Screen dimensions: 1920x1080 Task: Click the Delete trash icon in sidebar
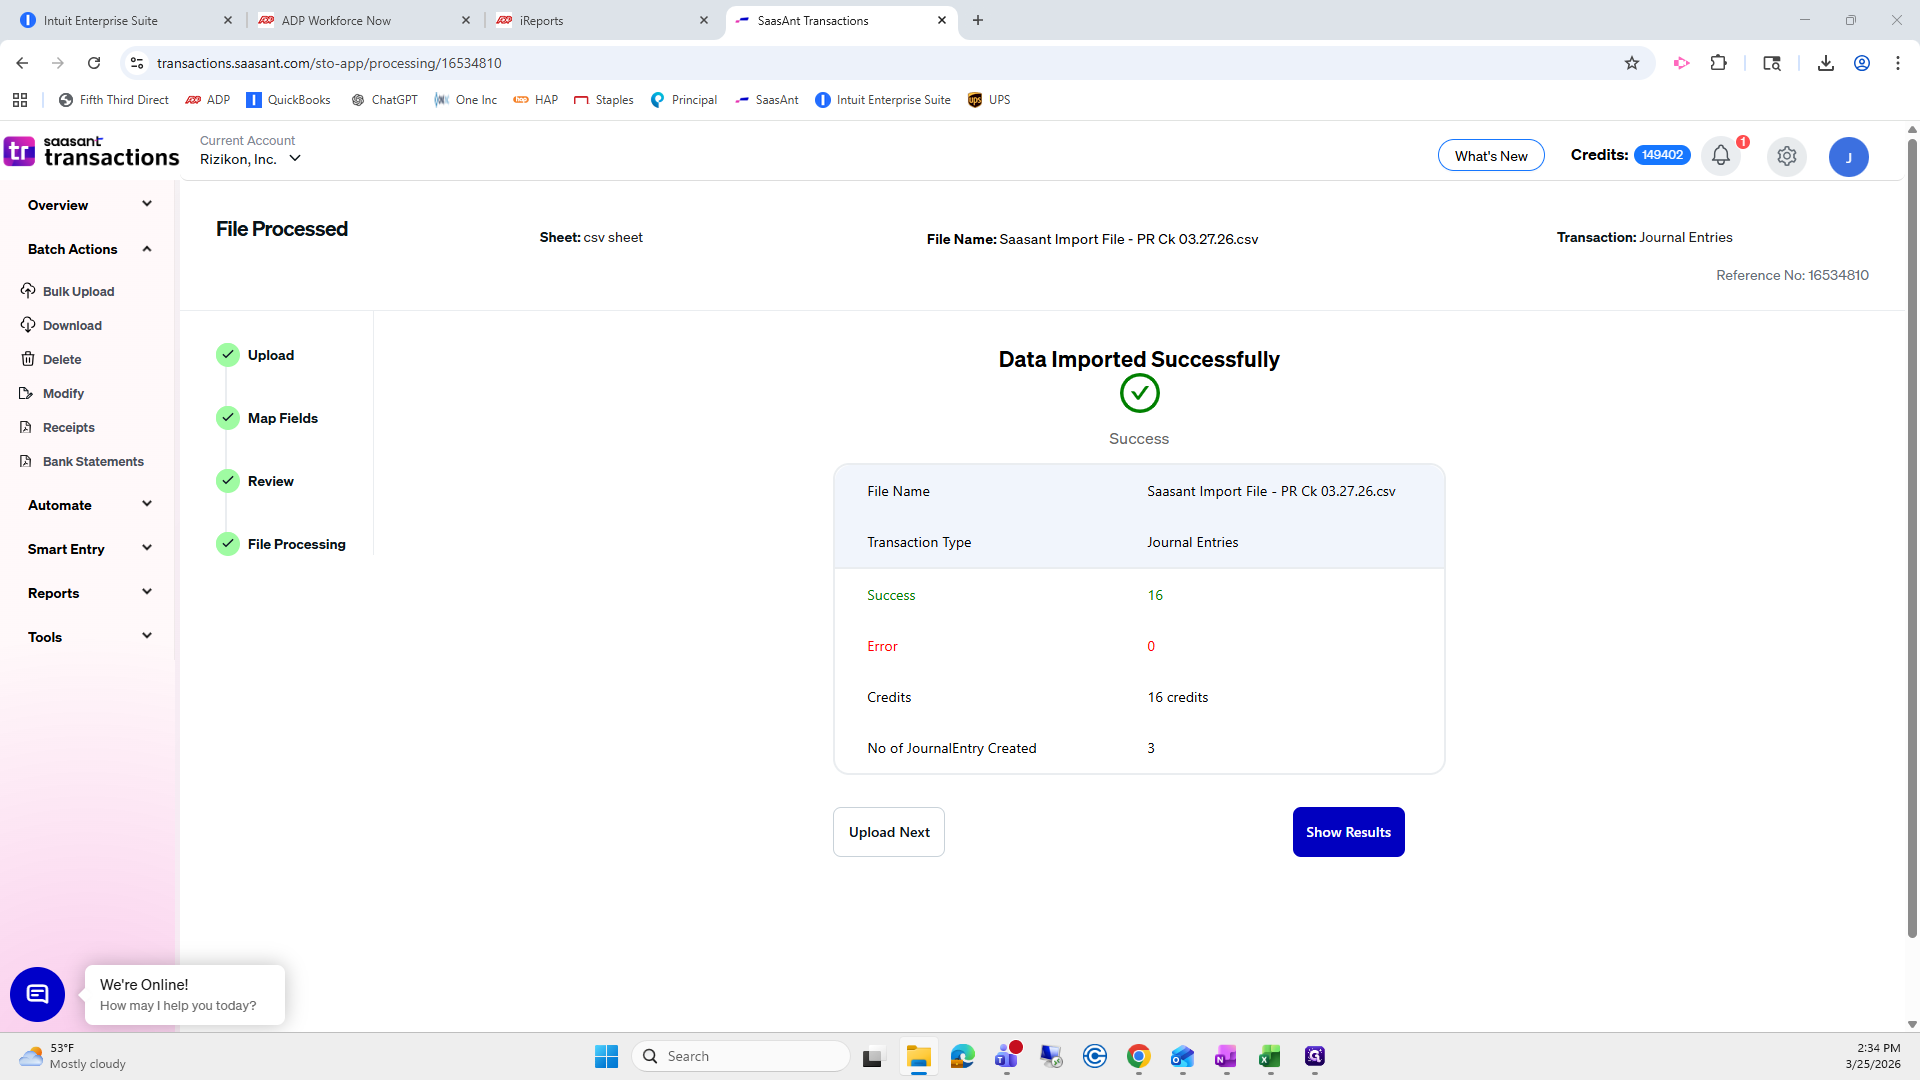click(28, 359)
